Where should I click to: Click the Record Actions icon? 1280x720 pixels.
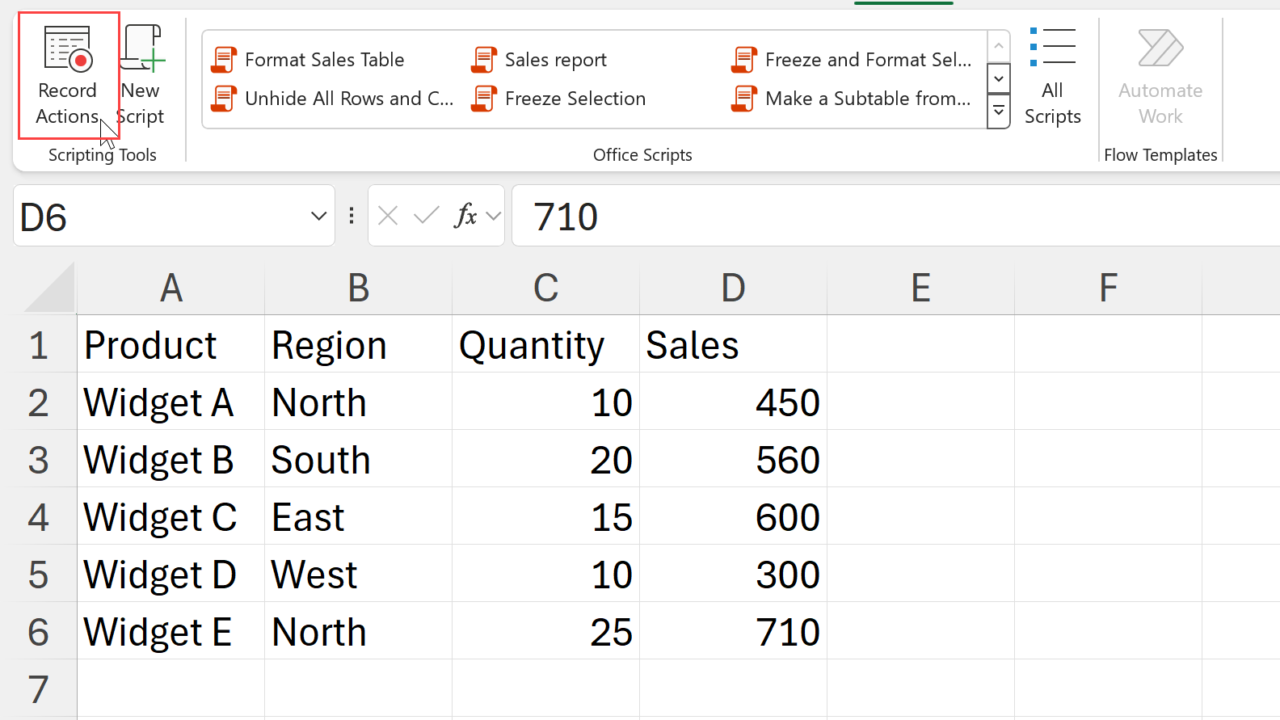[x=68, y=50]
